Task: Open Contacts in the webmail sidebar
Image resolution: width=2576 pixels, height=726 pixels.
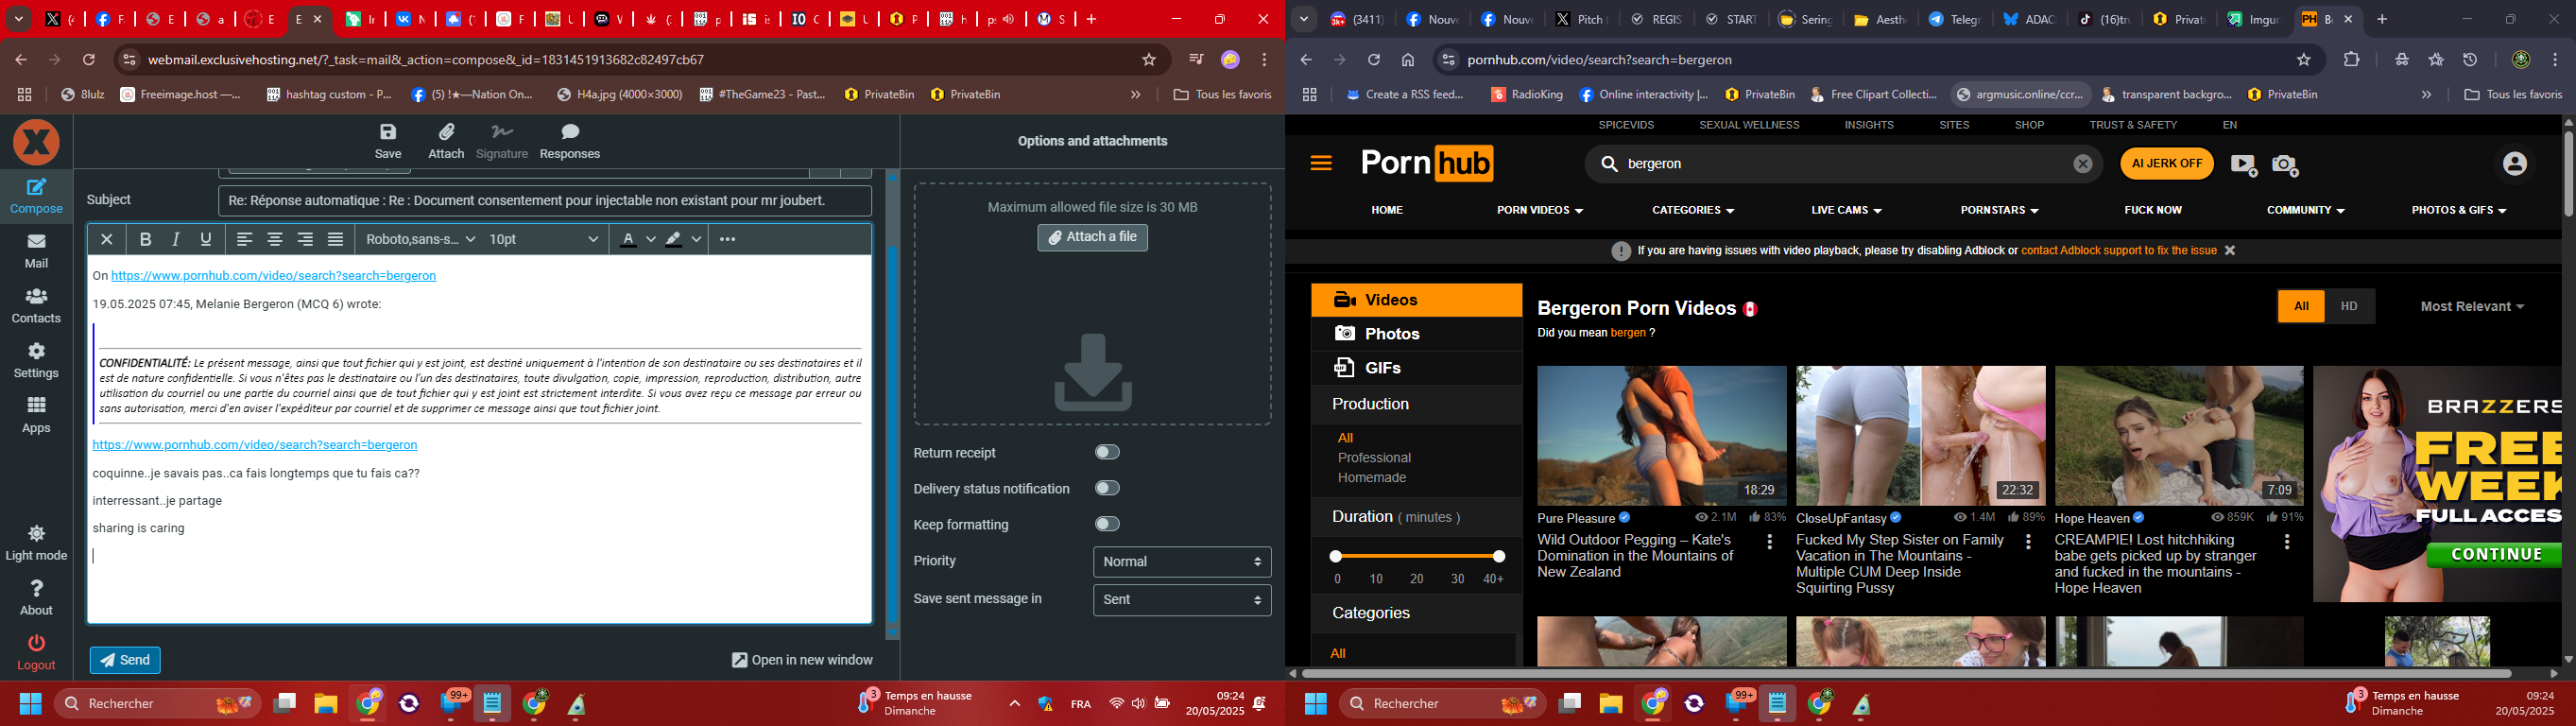Action: [36, 305]
